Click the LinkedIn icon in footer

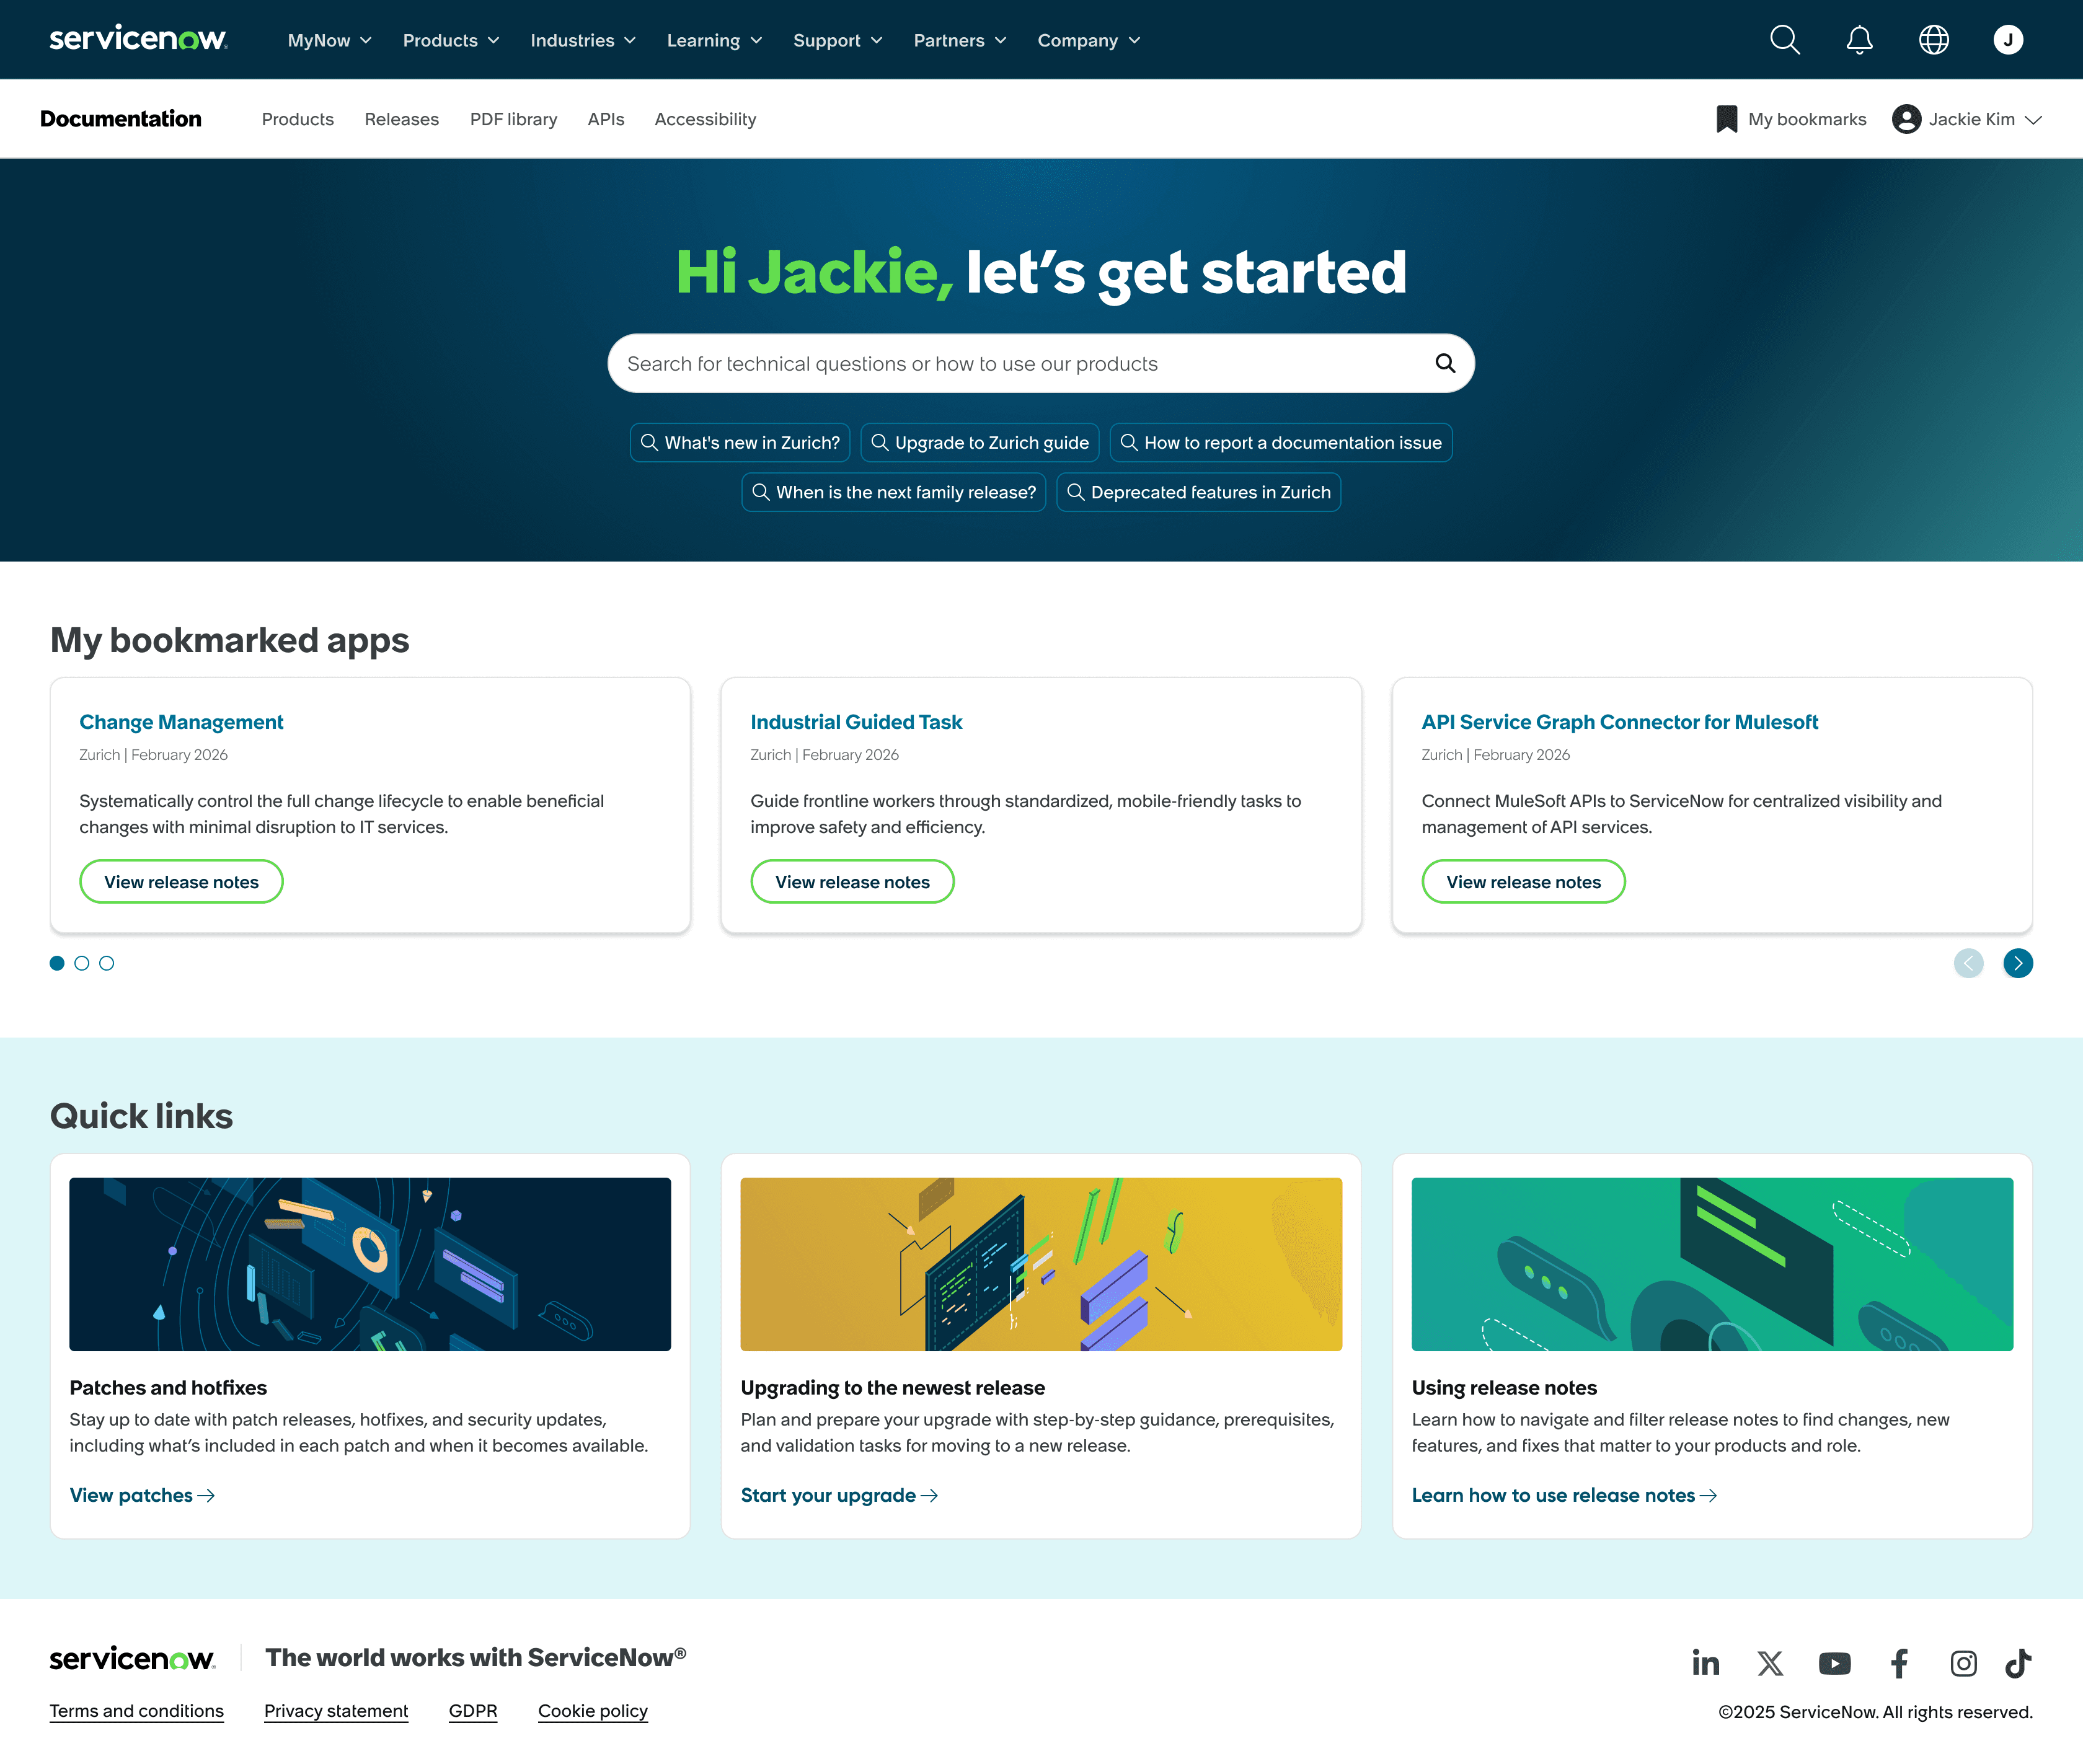pos(1705,1663)
